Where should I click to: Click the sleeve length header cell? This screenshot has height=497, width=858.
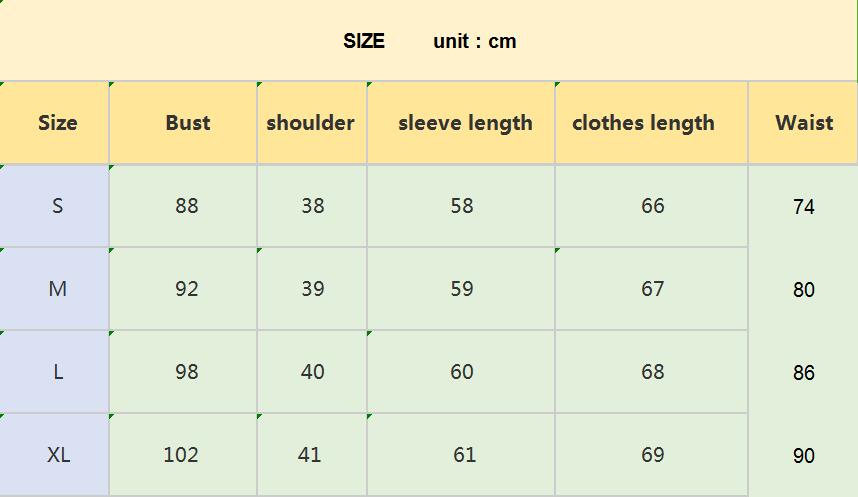pyautogui.click(x=465, y=123)
